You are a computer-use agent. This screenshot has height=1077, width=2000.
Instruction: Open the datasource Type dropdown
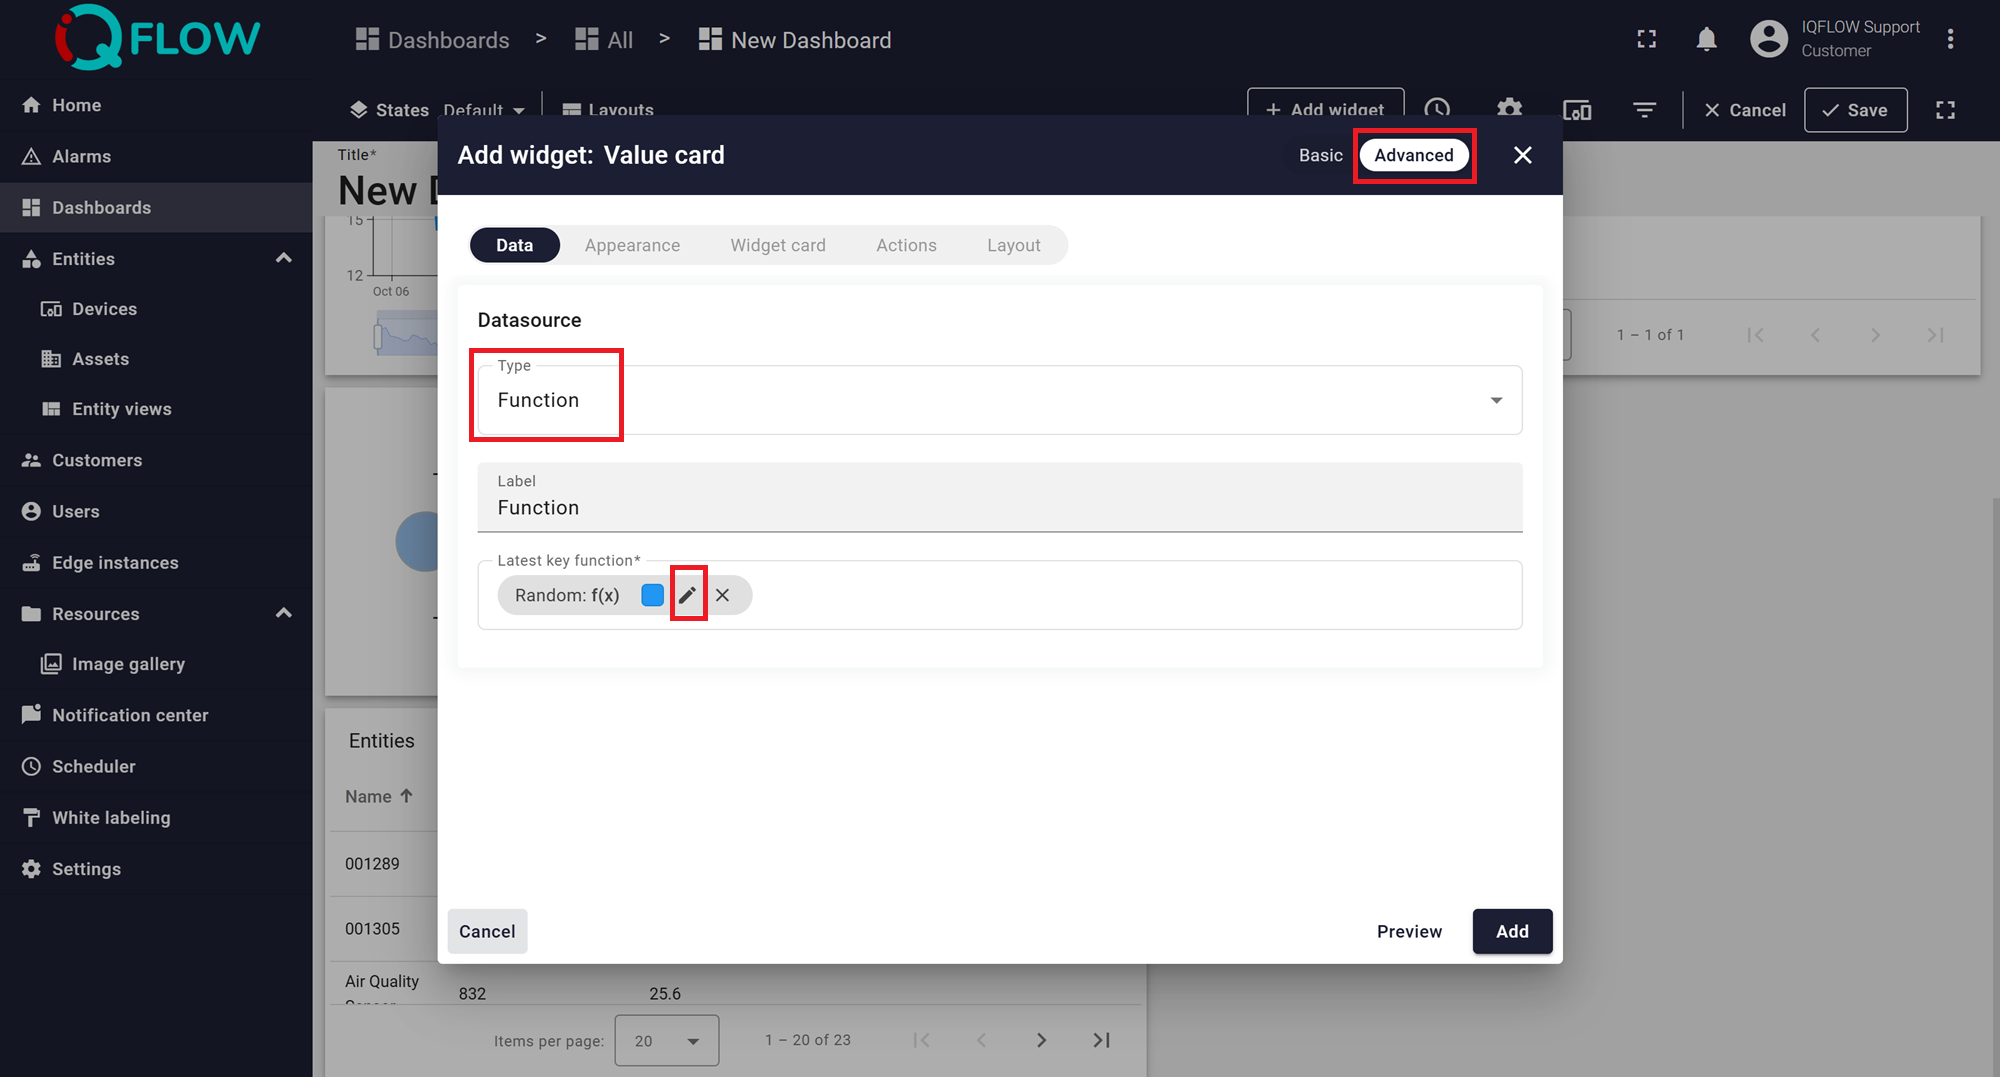tap(1000, 400)
